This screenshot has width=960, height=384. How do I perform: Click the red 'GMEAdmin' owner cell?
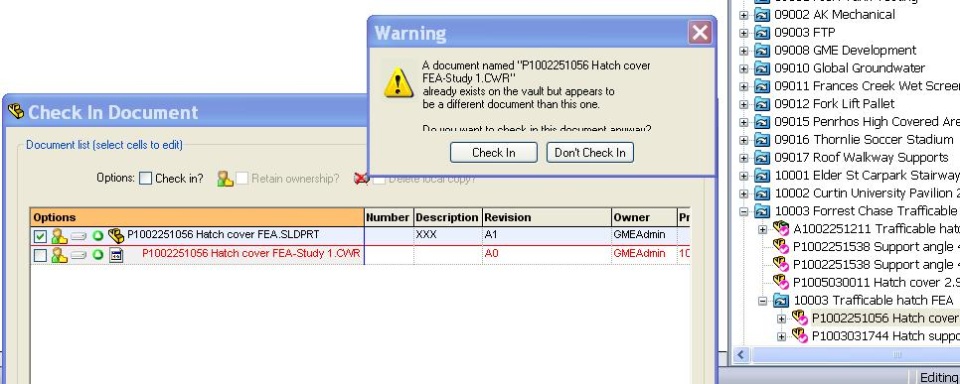644,254
